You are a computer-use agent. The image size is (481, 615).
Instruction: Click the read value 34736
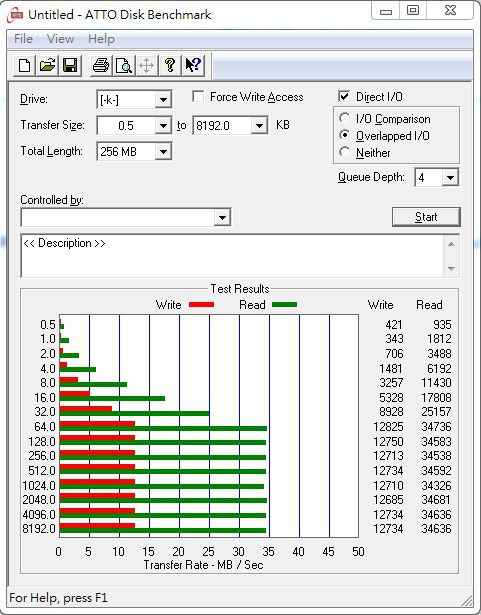[436, 426]
